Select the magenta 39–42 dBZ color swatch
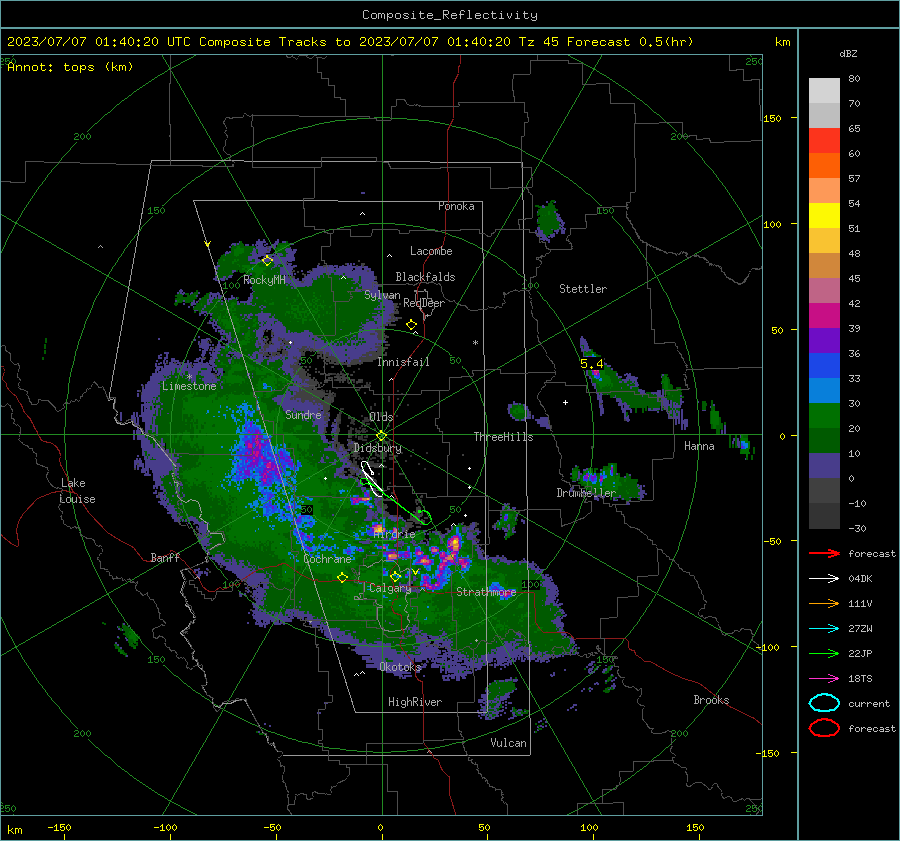 (824, 316)
